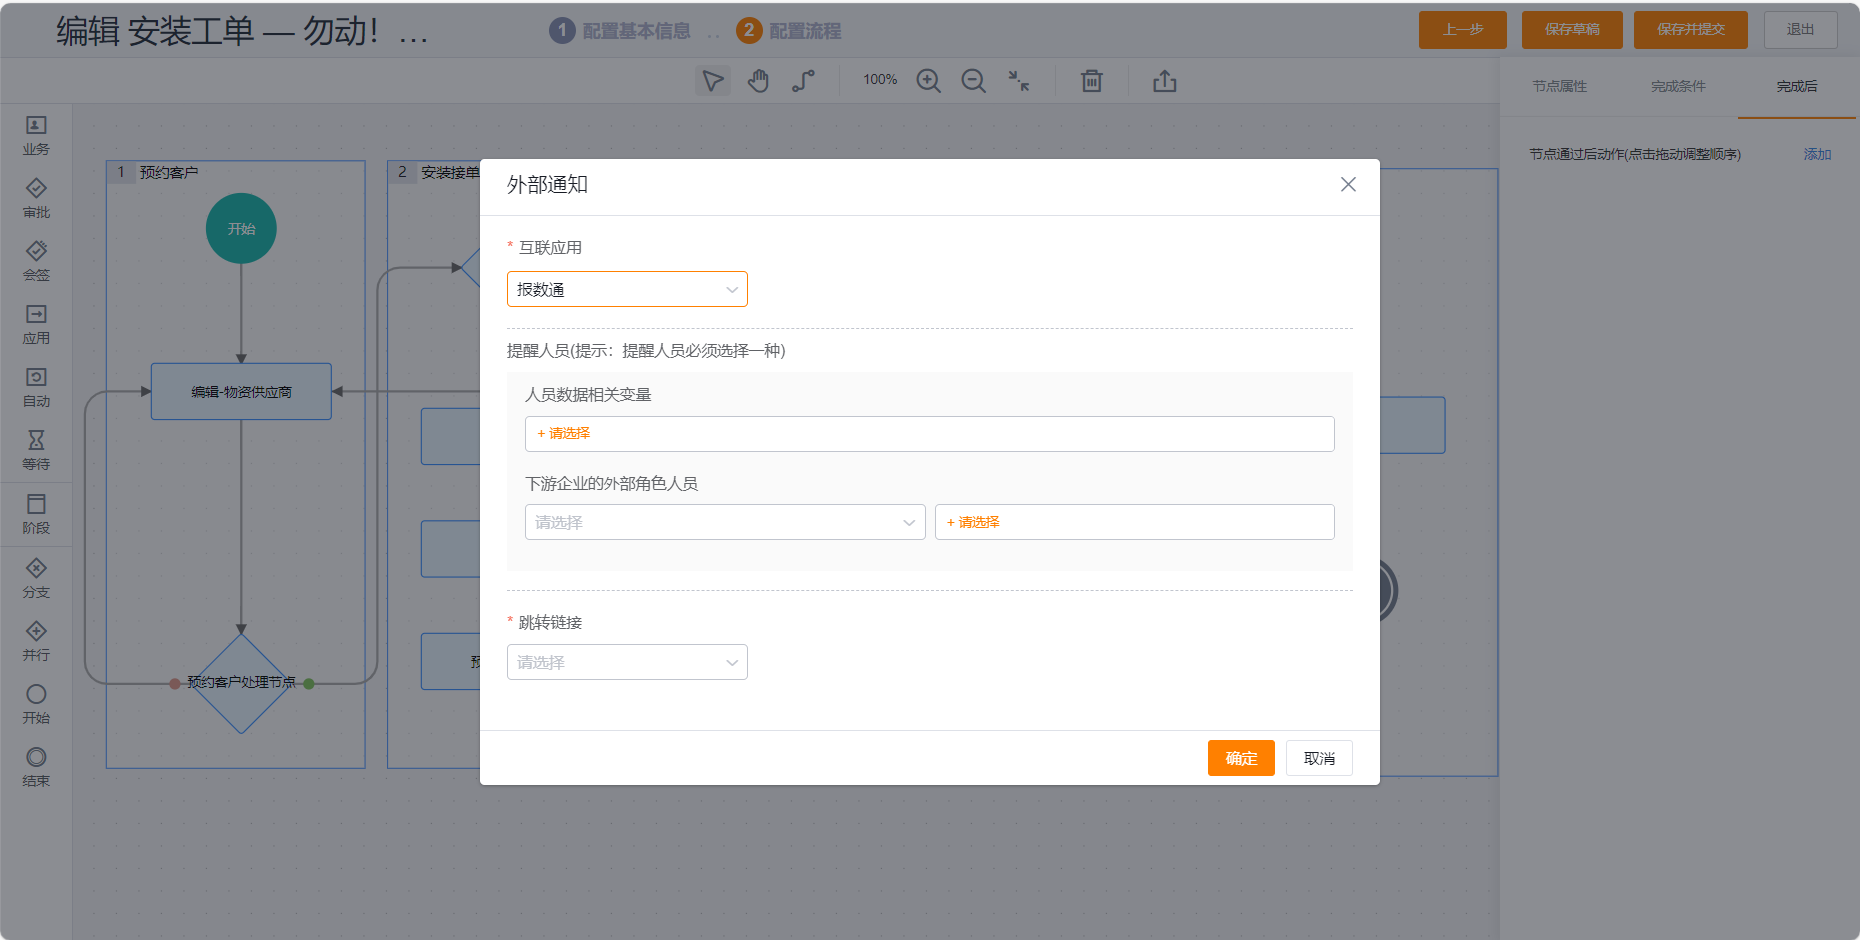Add a 审批 node from sidebar
Viewport: 1860px width, 940px height.
[36, 199]
